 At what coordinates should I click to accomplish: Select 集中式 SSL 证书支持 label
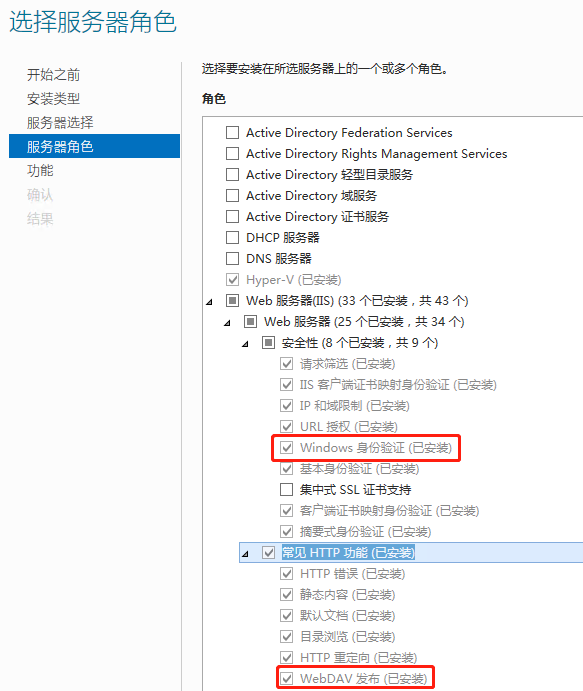[355, 490]
